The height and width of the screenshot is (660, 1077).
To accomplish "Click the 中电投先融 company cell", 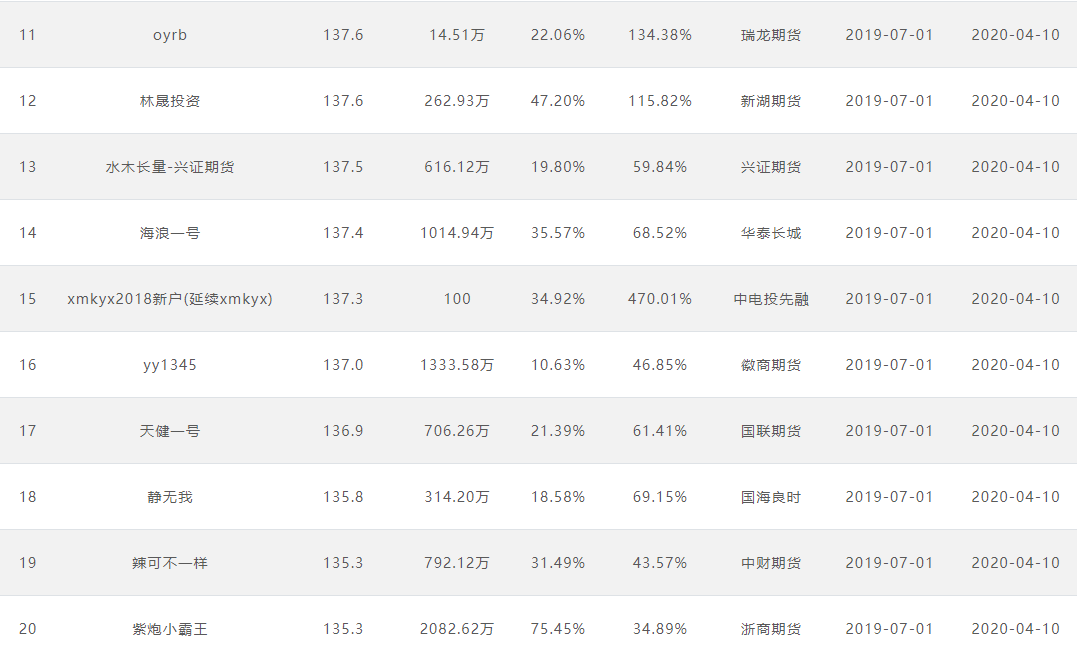I will tap(771, 299).
